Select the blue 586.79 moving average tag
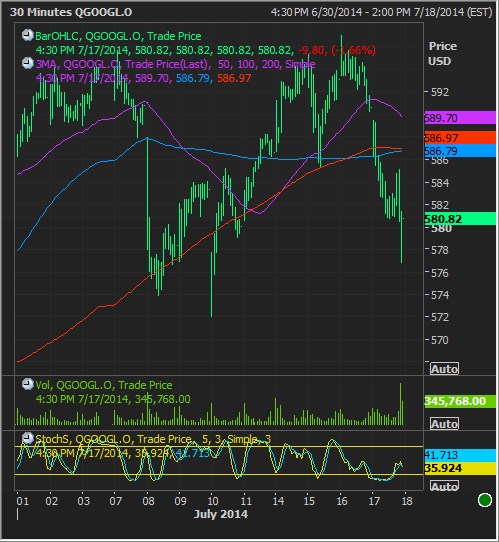The image size is (499, 542). 460,151
